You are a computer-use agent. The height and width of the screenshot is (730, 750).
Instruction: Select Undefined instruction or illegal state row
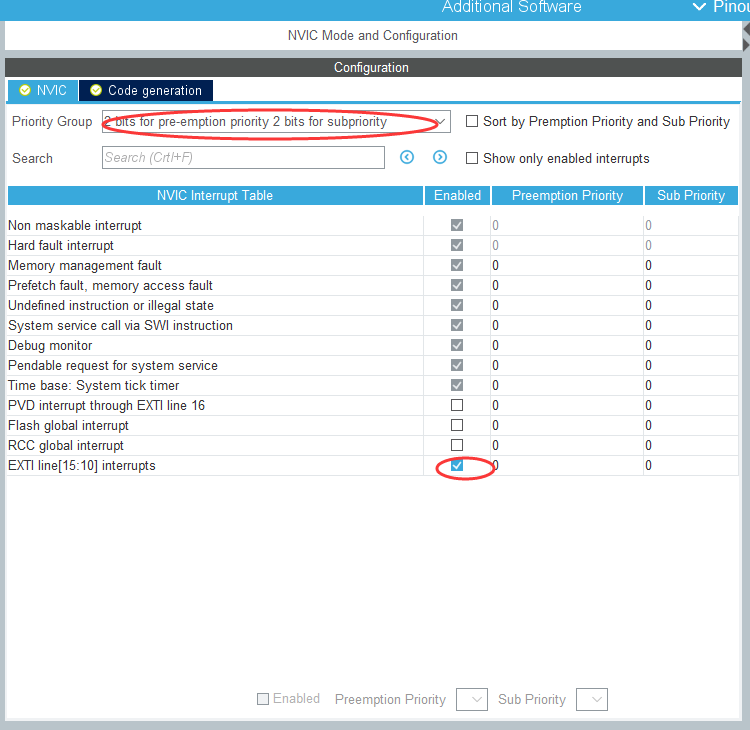tap(373, 305)
